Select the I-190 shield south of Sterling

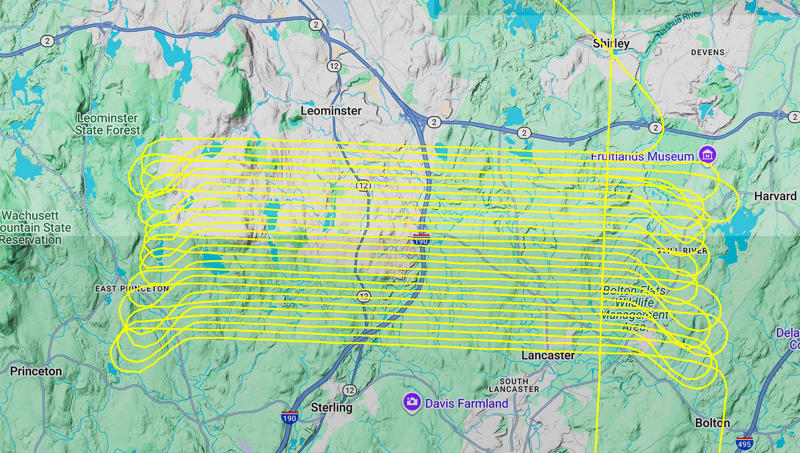[x=289, y=418]
